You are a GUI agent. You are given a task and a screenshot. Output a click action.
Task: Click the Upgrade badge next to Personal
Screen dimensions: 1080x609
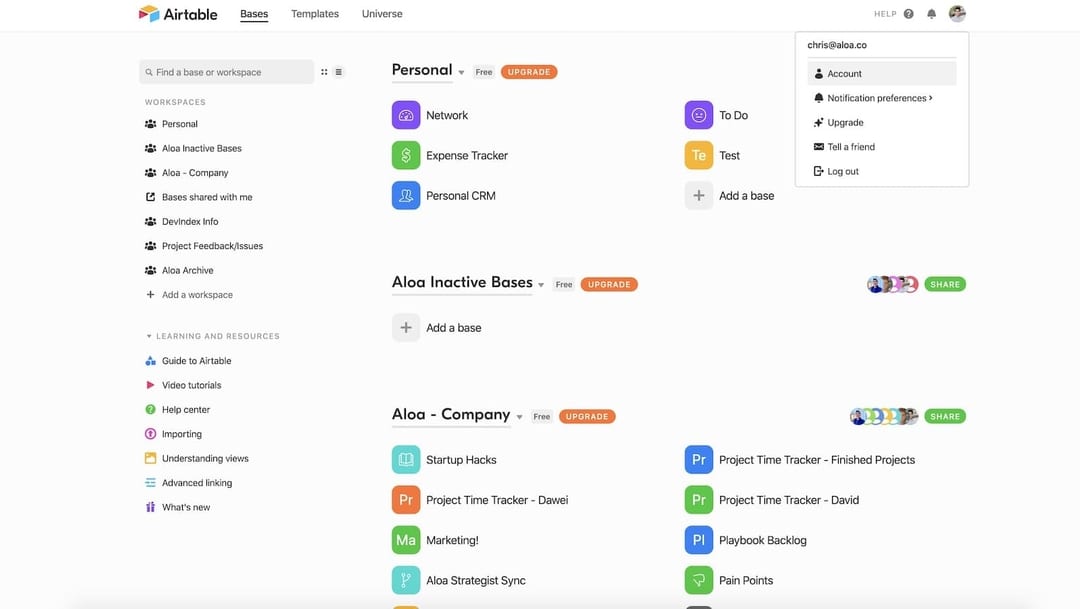point(528,71)
